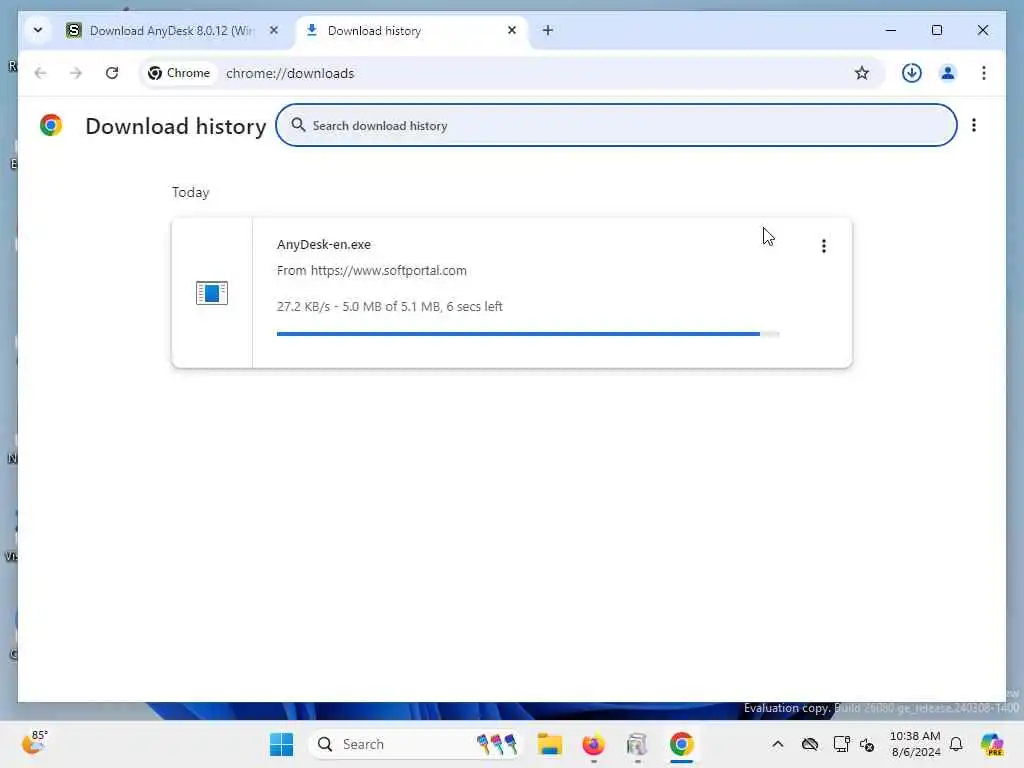Click the search magnifier icon
The height and width of the screenshot is (768, 1024).
(298, 125)
